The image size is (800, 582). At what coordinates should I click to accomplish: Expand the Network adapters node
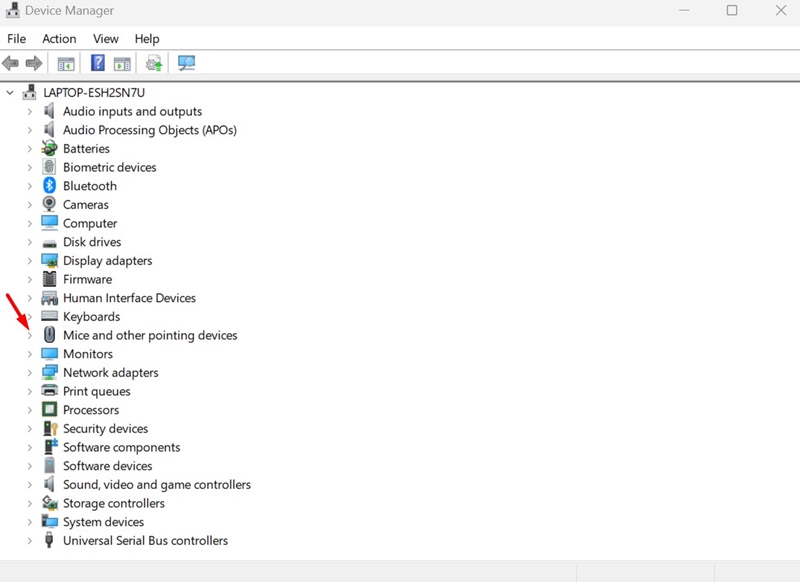(30, 373)
